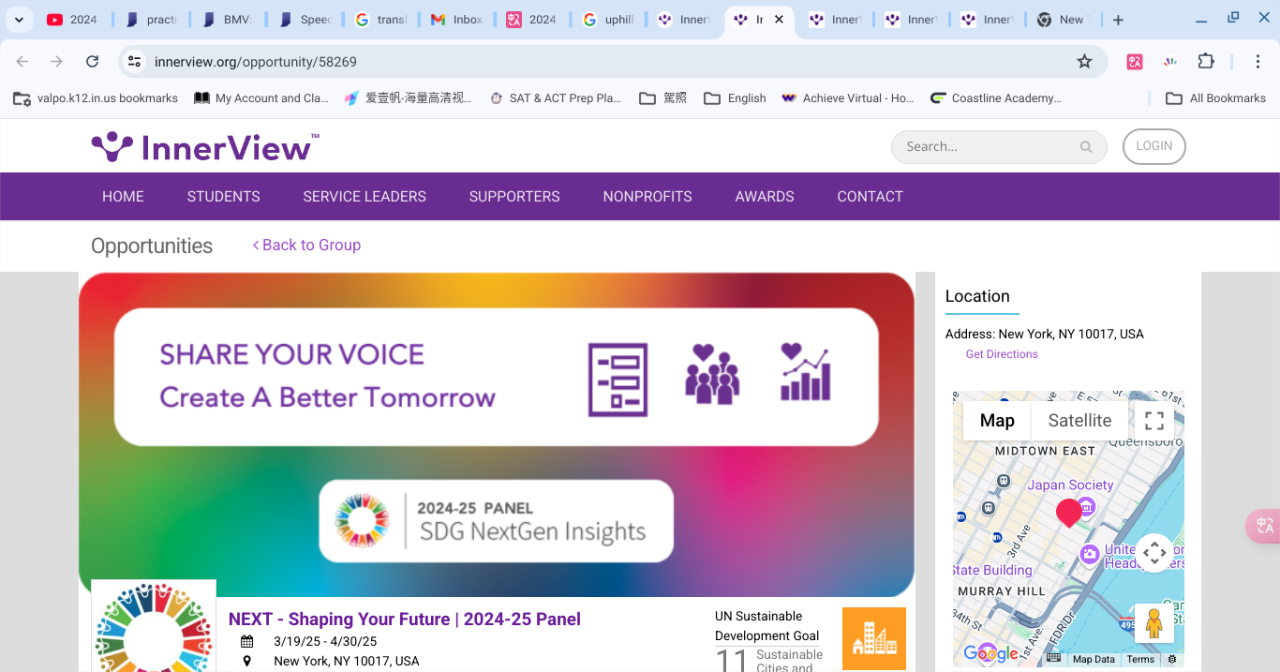Switch to the Gmail Inbox tab
The height and width of the screenshot is (672, 1280).
pyautogui.click(x=457, y=20)
